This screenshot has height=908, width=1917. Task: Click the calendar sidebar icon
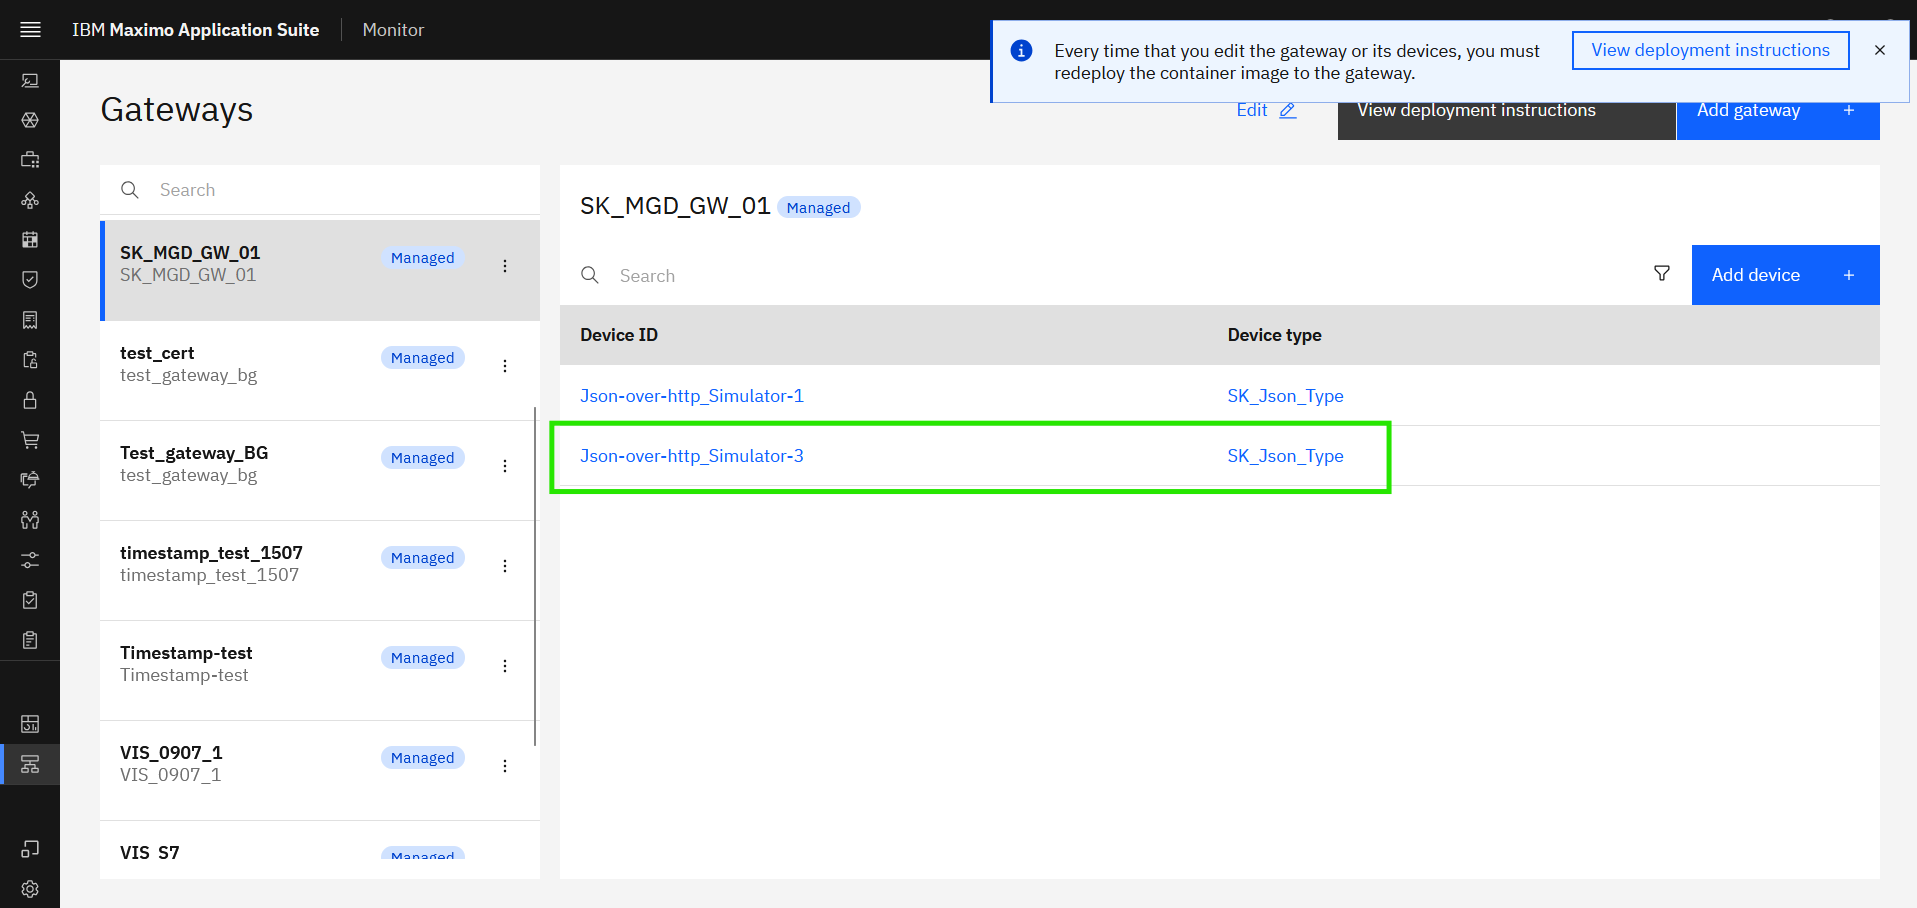(x=30, y=240)
